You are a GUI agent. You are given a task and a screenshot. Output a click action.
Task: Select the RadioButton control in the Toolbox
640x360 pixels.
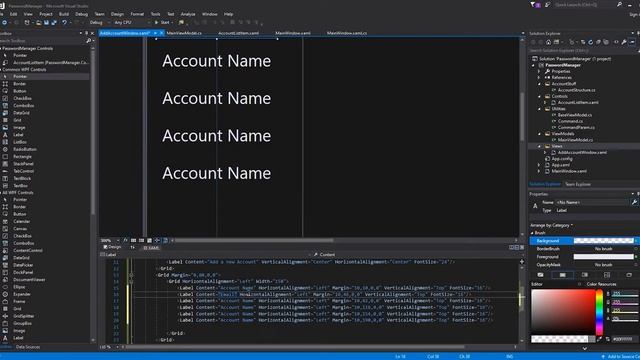tap(24, 149)
